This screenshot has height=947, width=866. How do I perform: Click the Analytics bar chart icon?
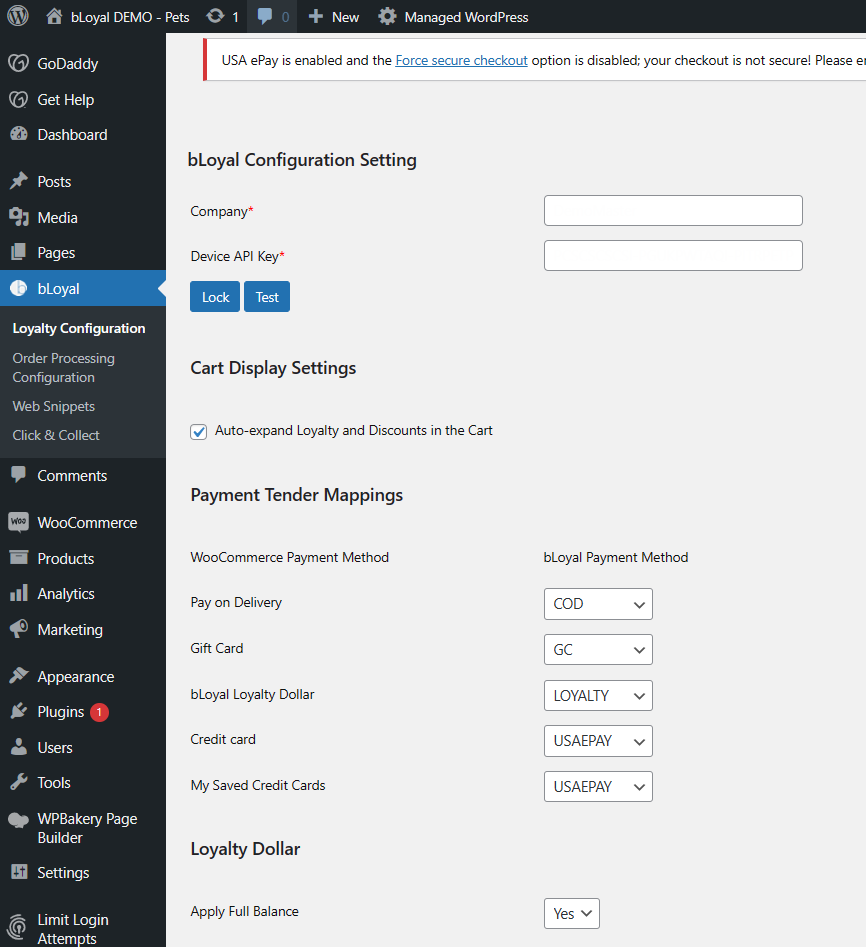[19, 593]
